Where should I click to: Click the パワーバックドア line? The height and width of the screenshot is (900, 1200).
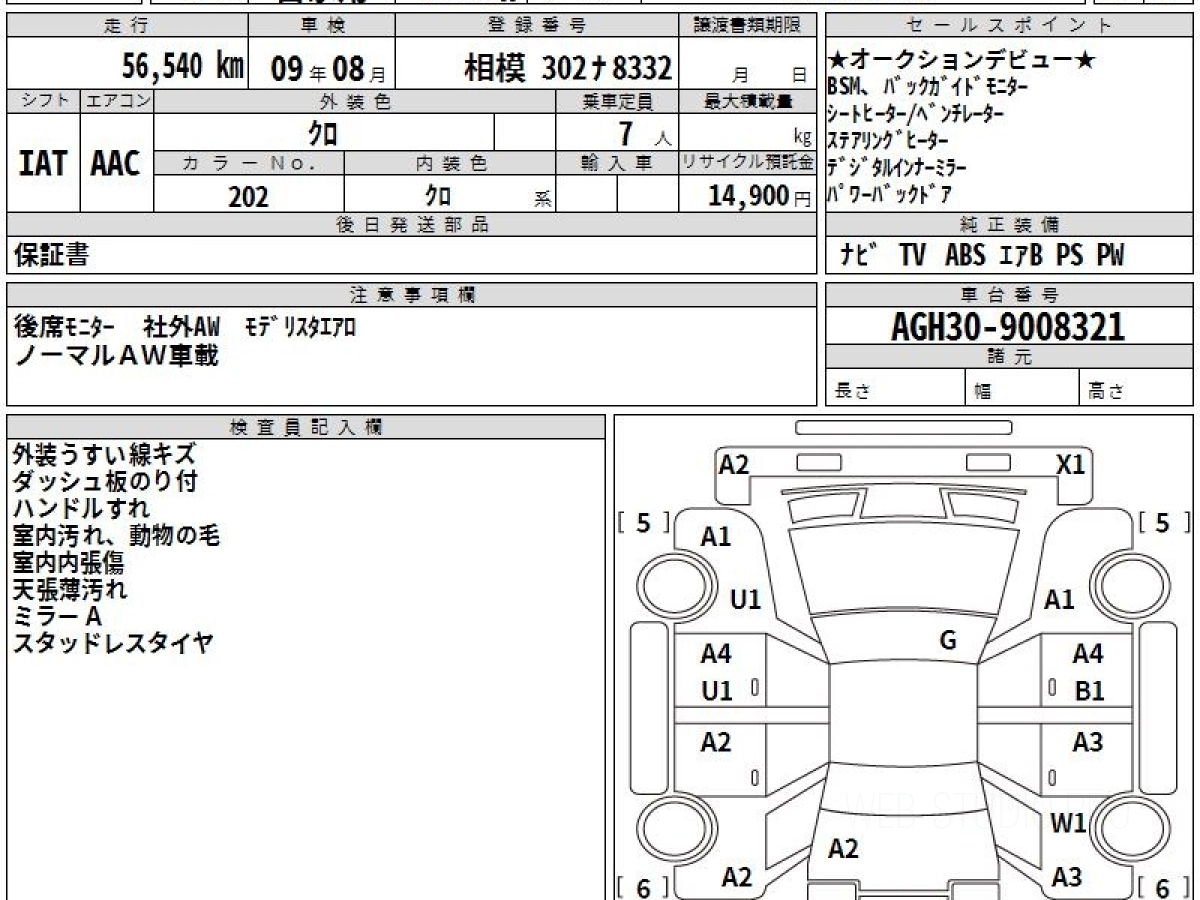pyautogui.click(x=890, y=193)
